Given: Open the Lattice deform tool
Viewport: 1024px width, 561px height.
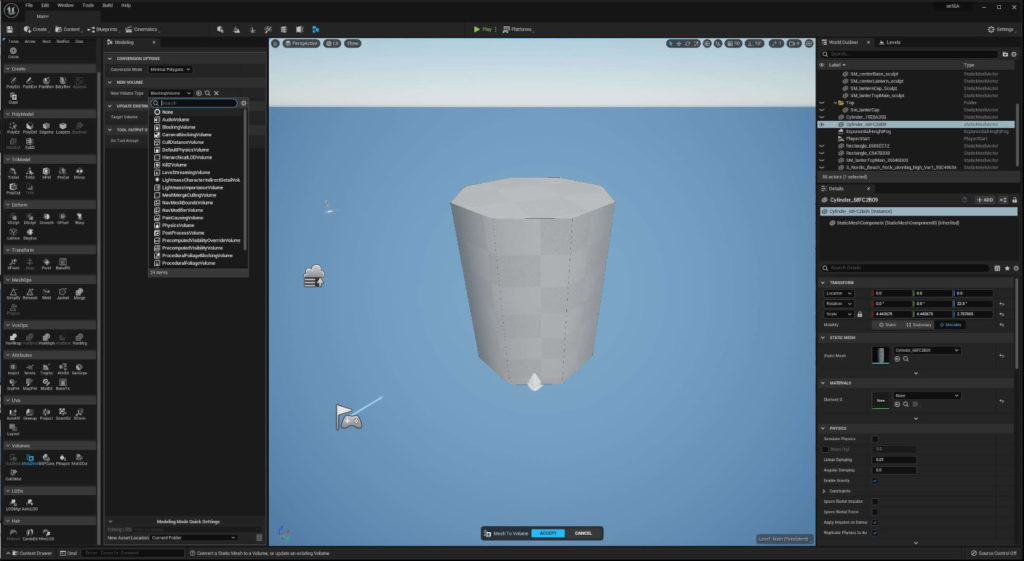Looking at the screenshot, I should (13, 234).
